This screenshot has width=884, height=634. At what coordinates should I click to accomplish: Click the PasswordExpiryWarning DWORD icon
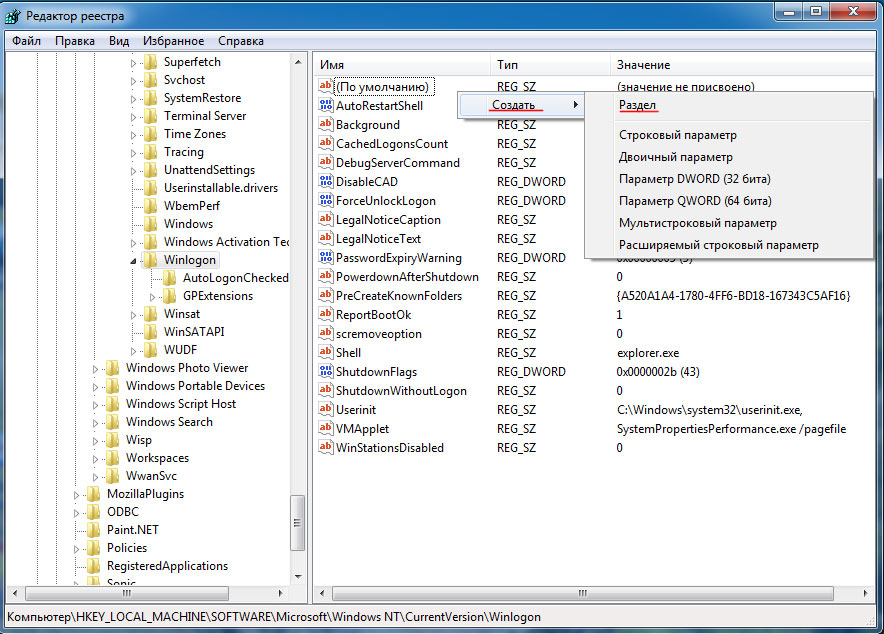(x=325, y=258)
